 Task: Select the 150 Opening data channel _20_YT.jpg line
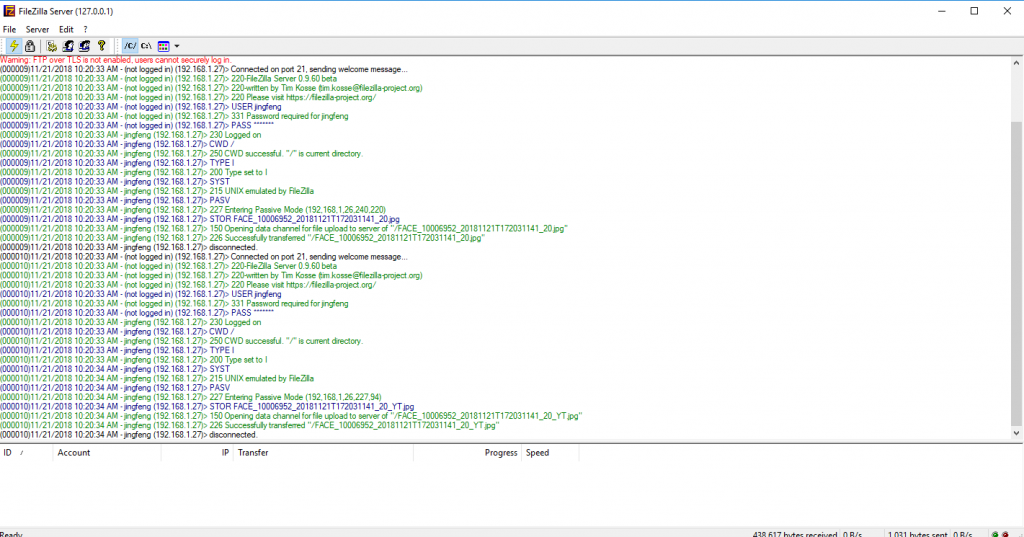click(291, 416)
